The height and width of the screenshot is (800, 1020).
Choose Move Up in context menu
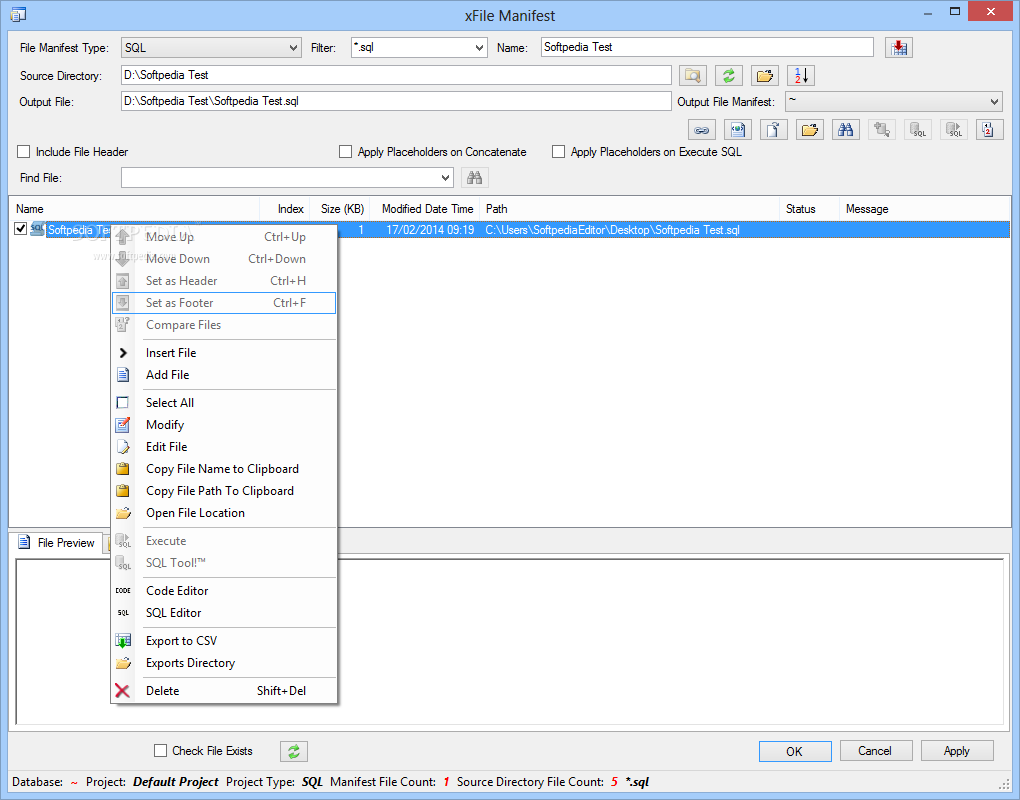[x=224, y=237]
